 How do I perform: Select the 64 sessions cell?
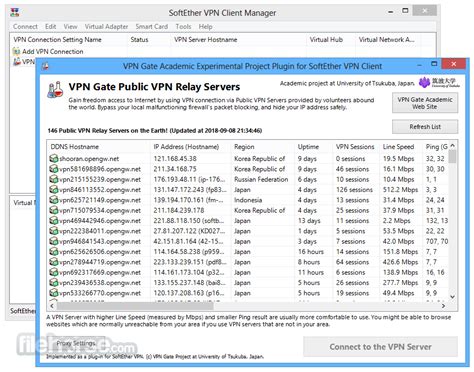[x=352, y=262]
